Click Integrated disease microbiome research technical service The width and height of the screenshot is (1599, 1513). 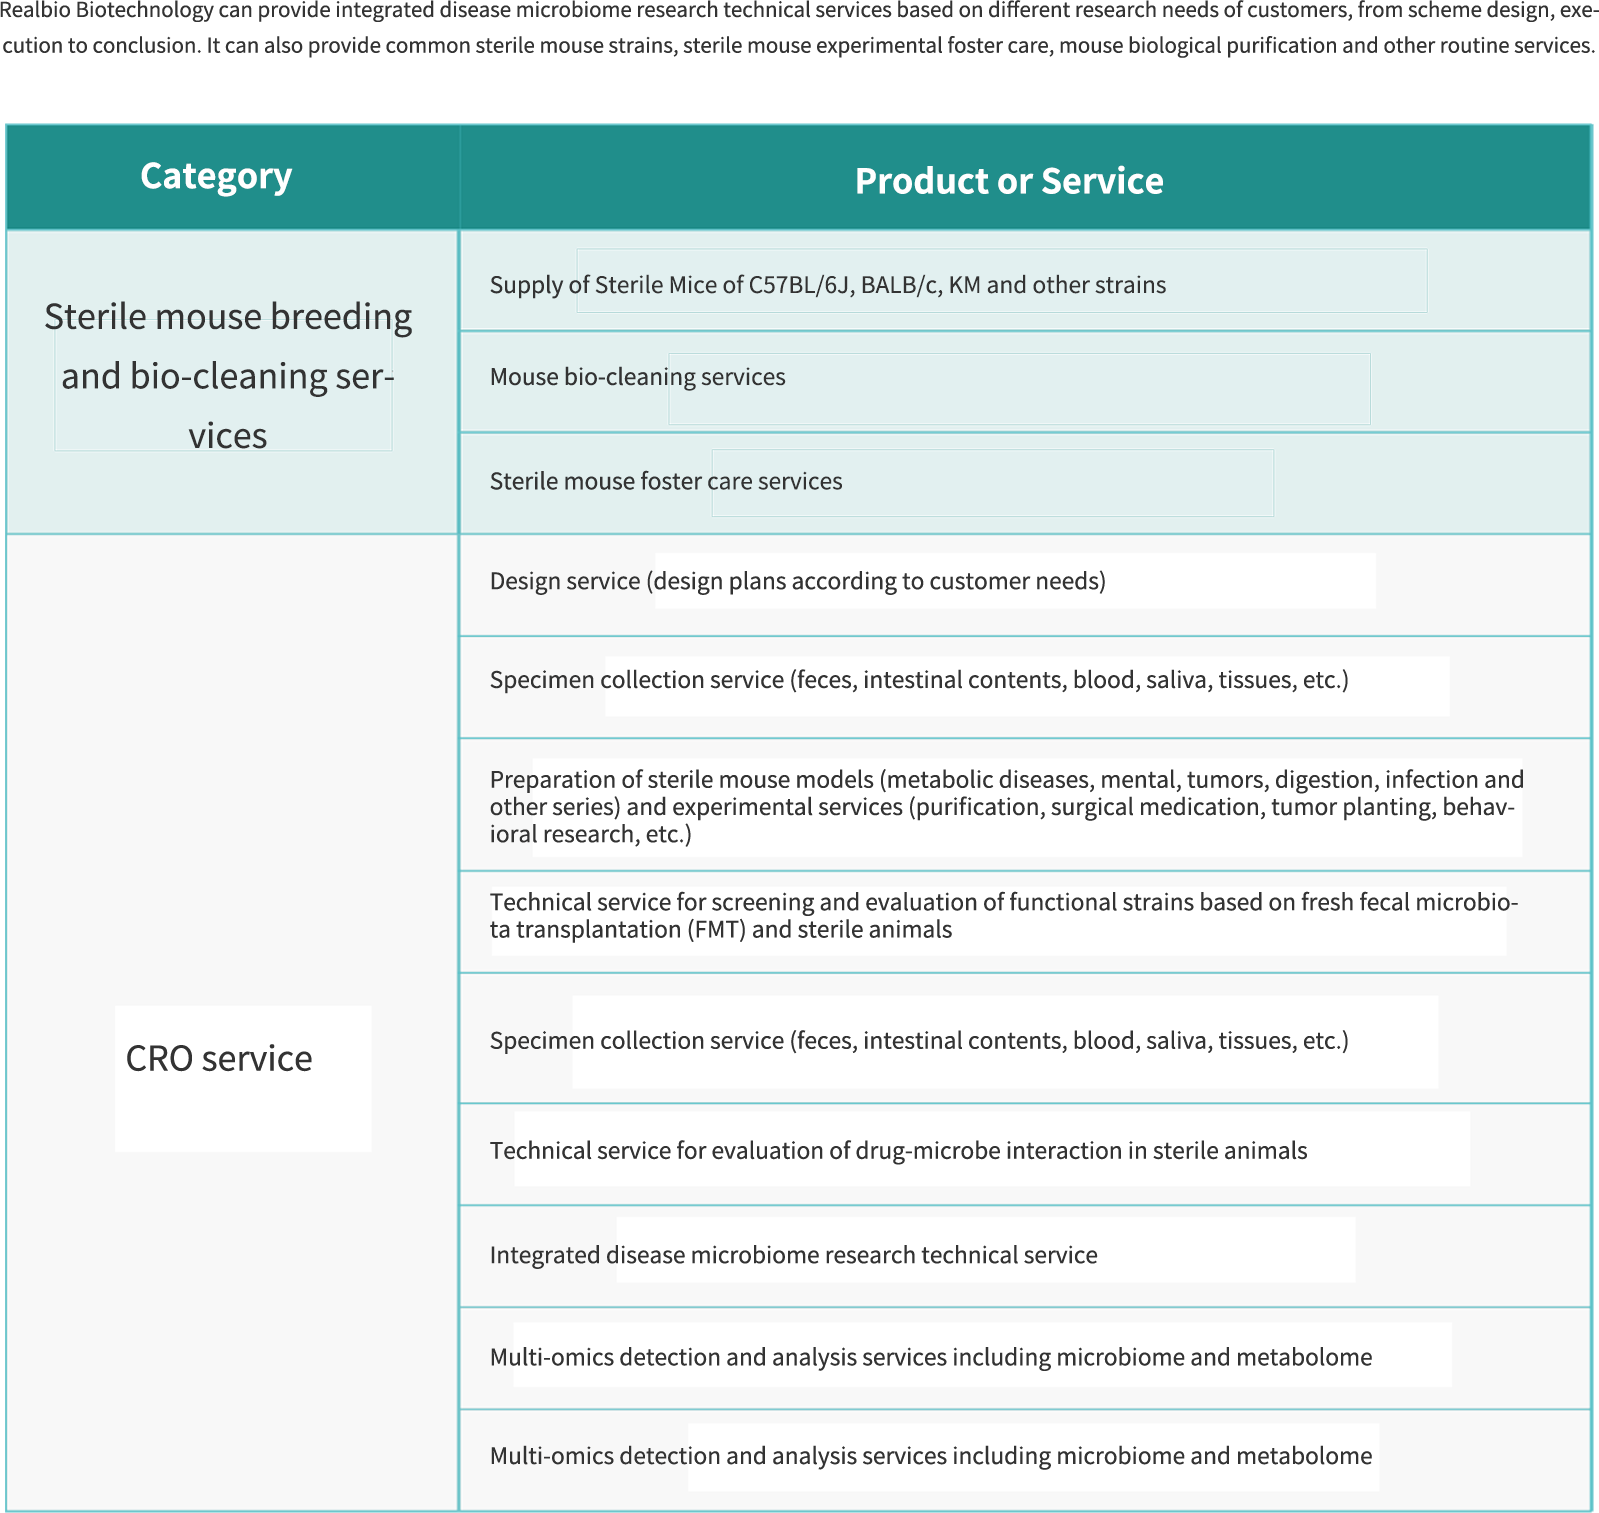pyautogui.click(x=793, y=1256)
